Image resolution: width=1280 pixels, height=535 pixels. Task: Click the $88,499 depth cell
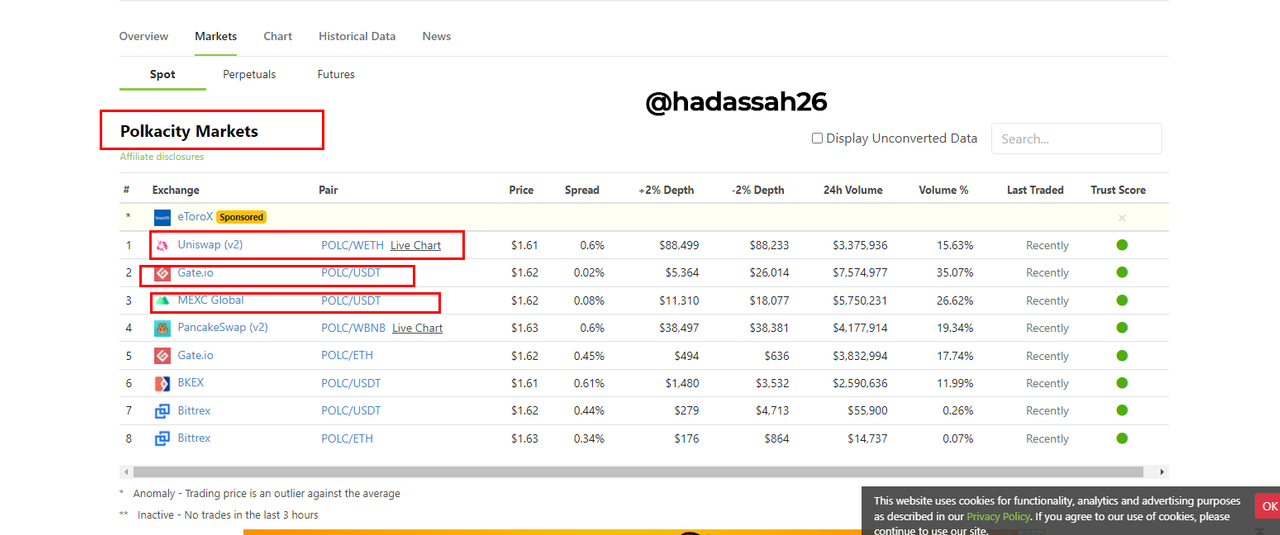pos(679,245)
